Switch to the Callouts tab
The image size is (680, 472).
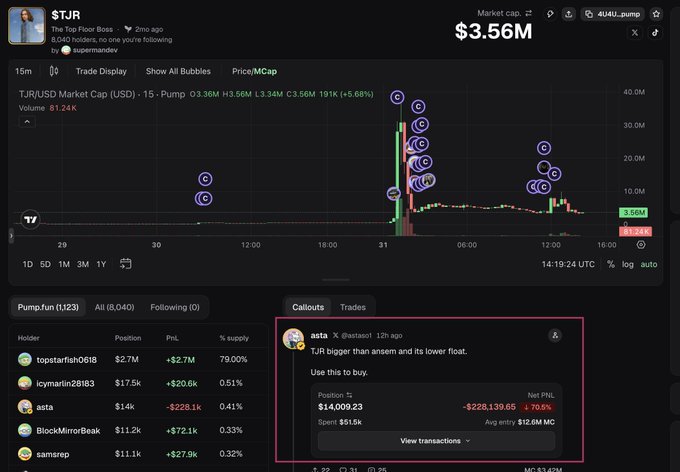(308, 307)
